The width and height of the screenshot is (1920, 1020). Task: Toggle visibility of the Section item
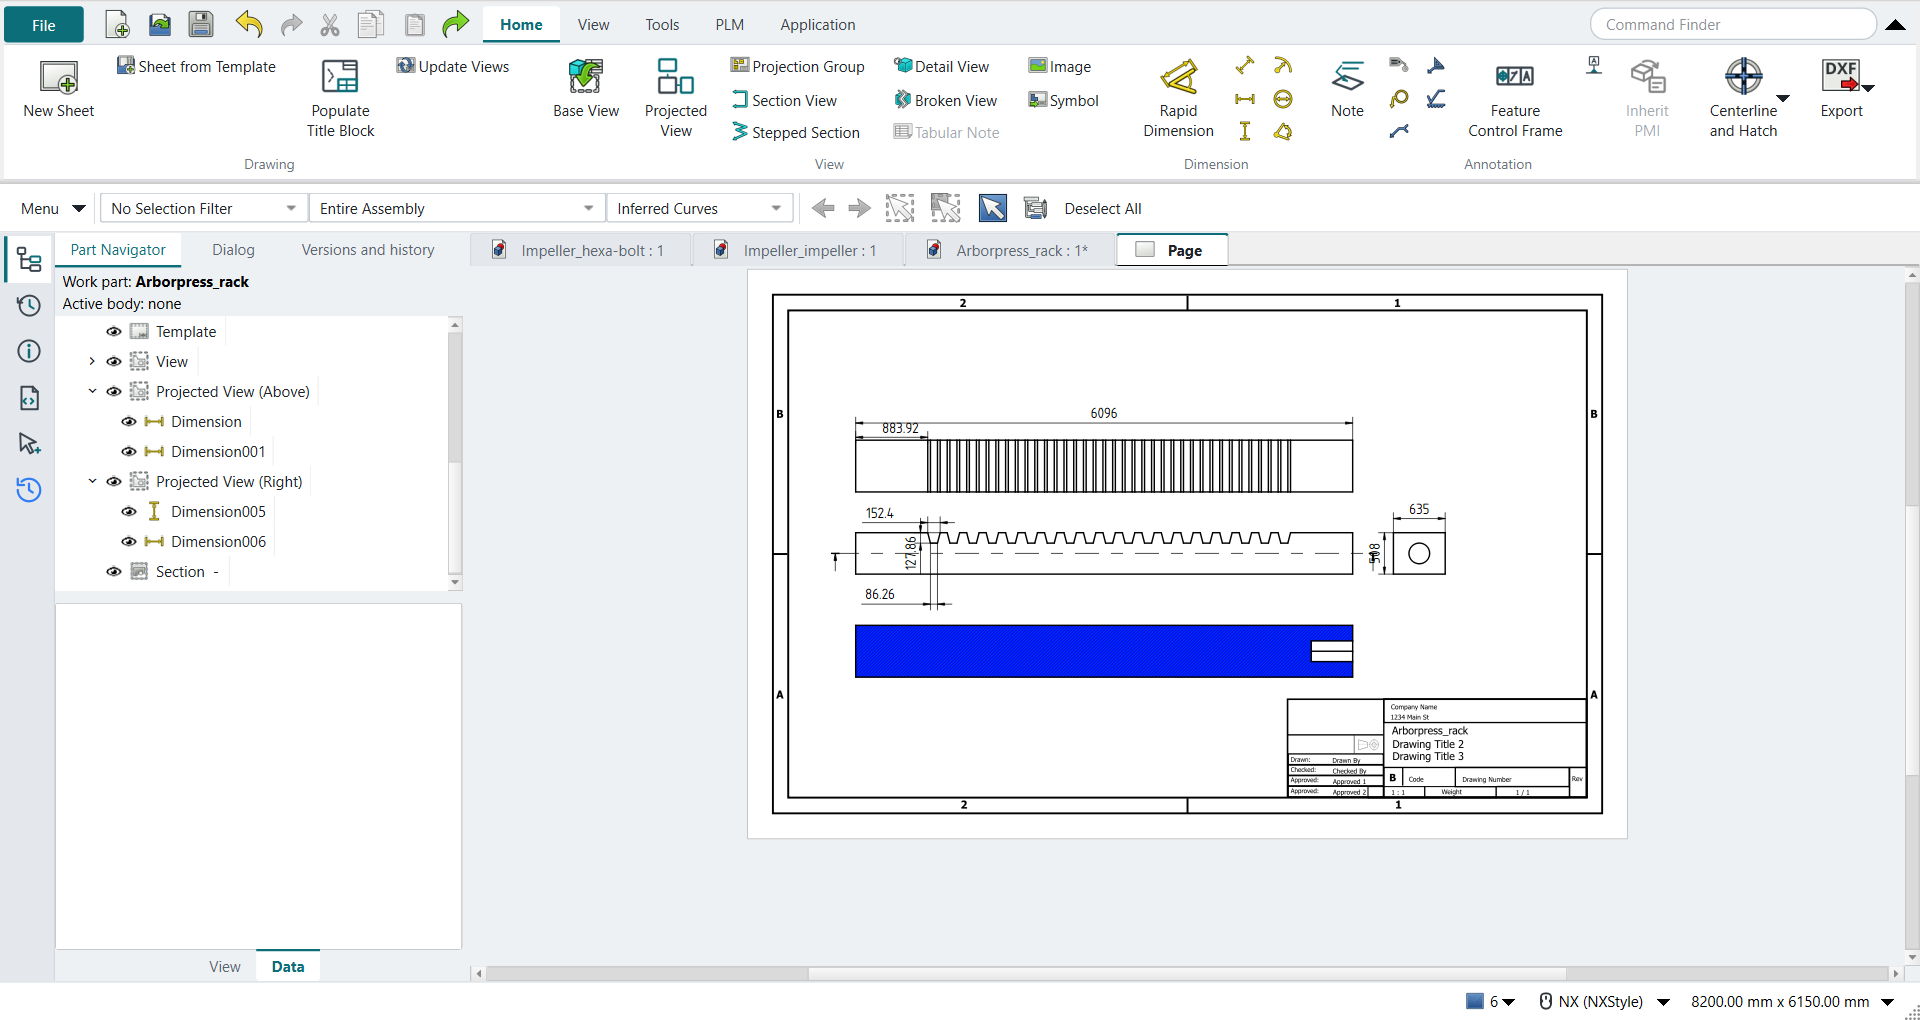pyautogui.click(x=114, y=572)
